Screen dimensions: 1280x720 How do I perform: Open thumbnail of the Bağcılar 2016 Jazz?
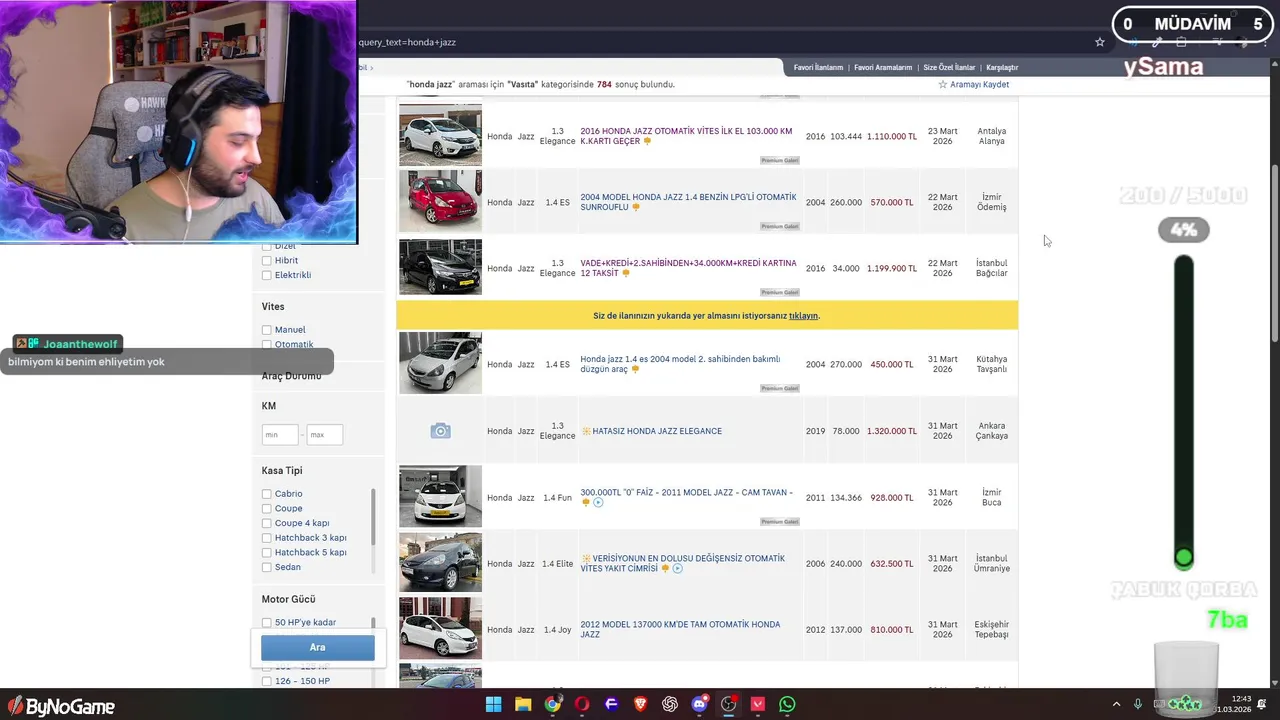(x=440, y=267)
